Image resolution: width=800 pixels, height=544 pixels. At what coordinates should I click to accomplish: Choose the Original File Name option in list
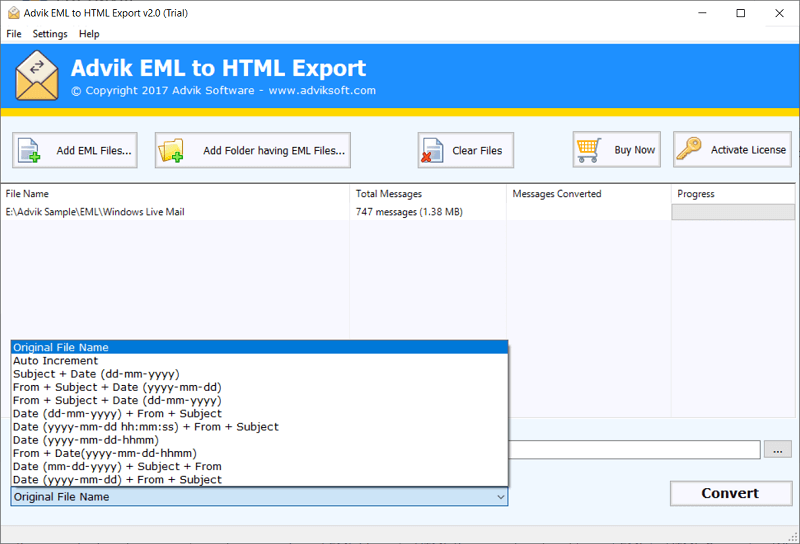tap(259, 348)
